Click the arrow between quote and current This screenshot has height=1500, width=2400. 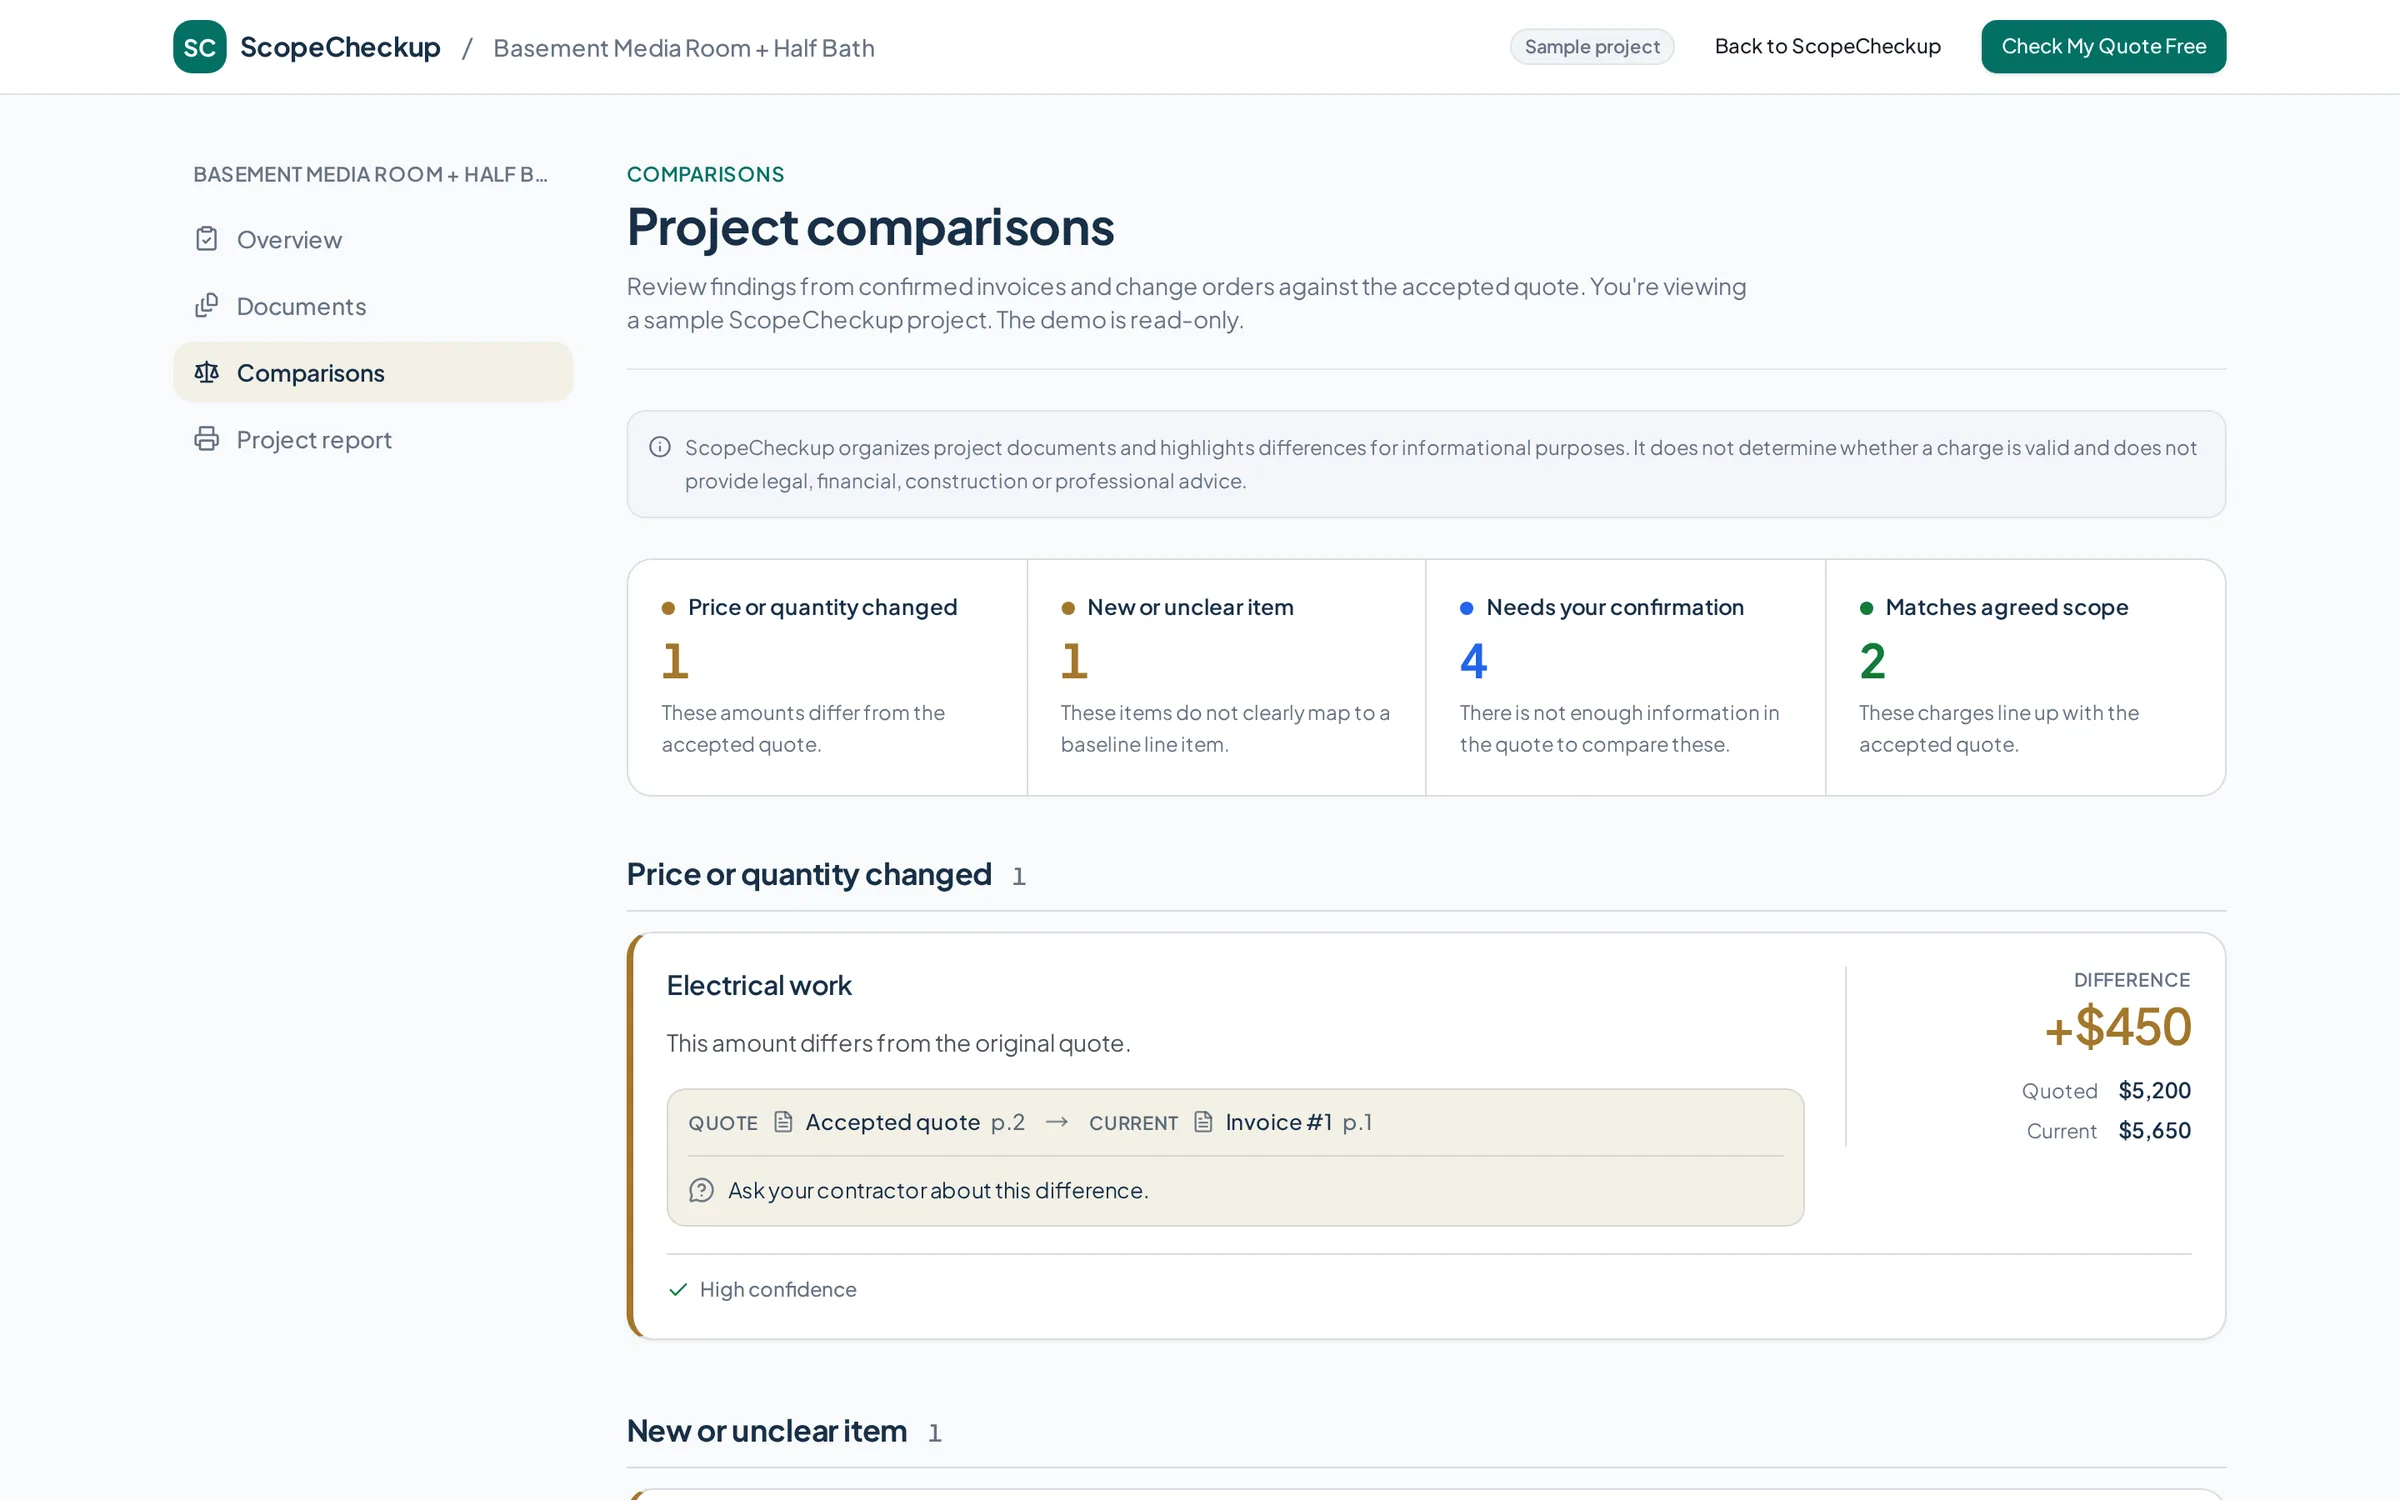[x=1057, y=1122]
